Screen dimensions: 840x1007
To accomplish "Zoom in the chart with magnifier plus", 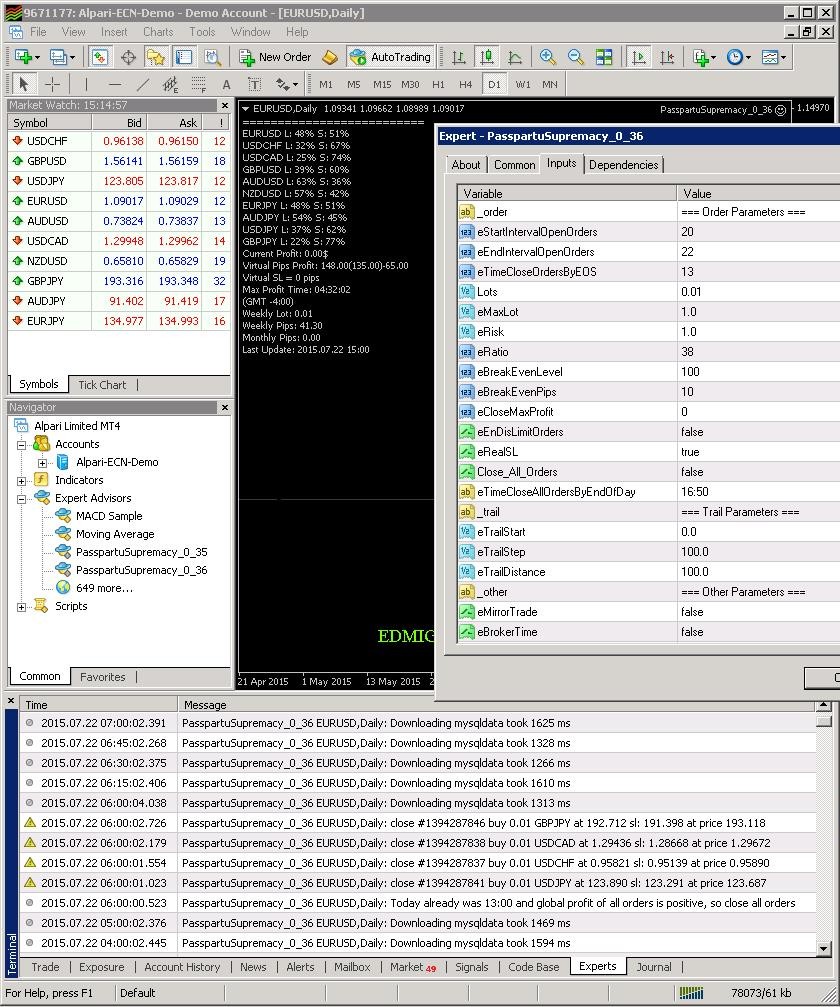I will [x=547, y=57].
